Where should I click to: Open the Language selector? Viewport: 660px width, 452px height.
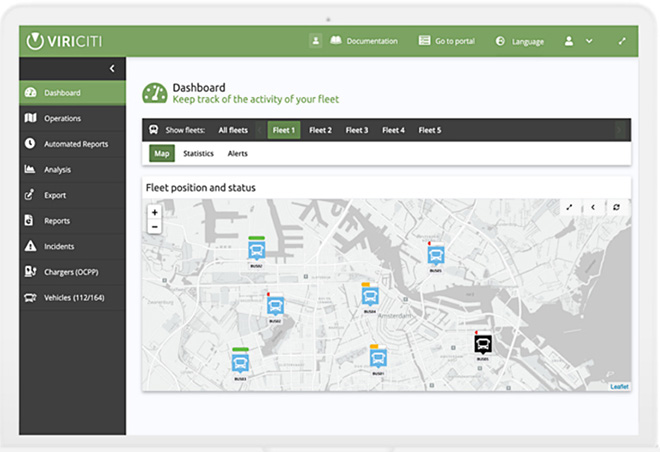[520, 41]
